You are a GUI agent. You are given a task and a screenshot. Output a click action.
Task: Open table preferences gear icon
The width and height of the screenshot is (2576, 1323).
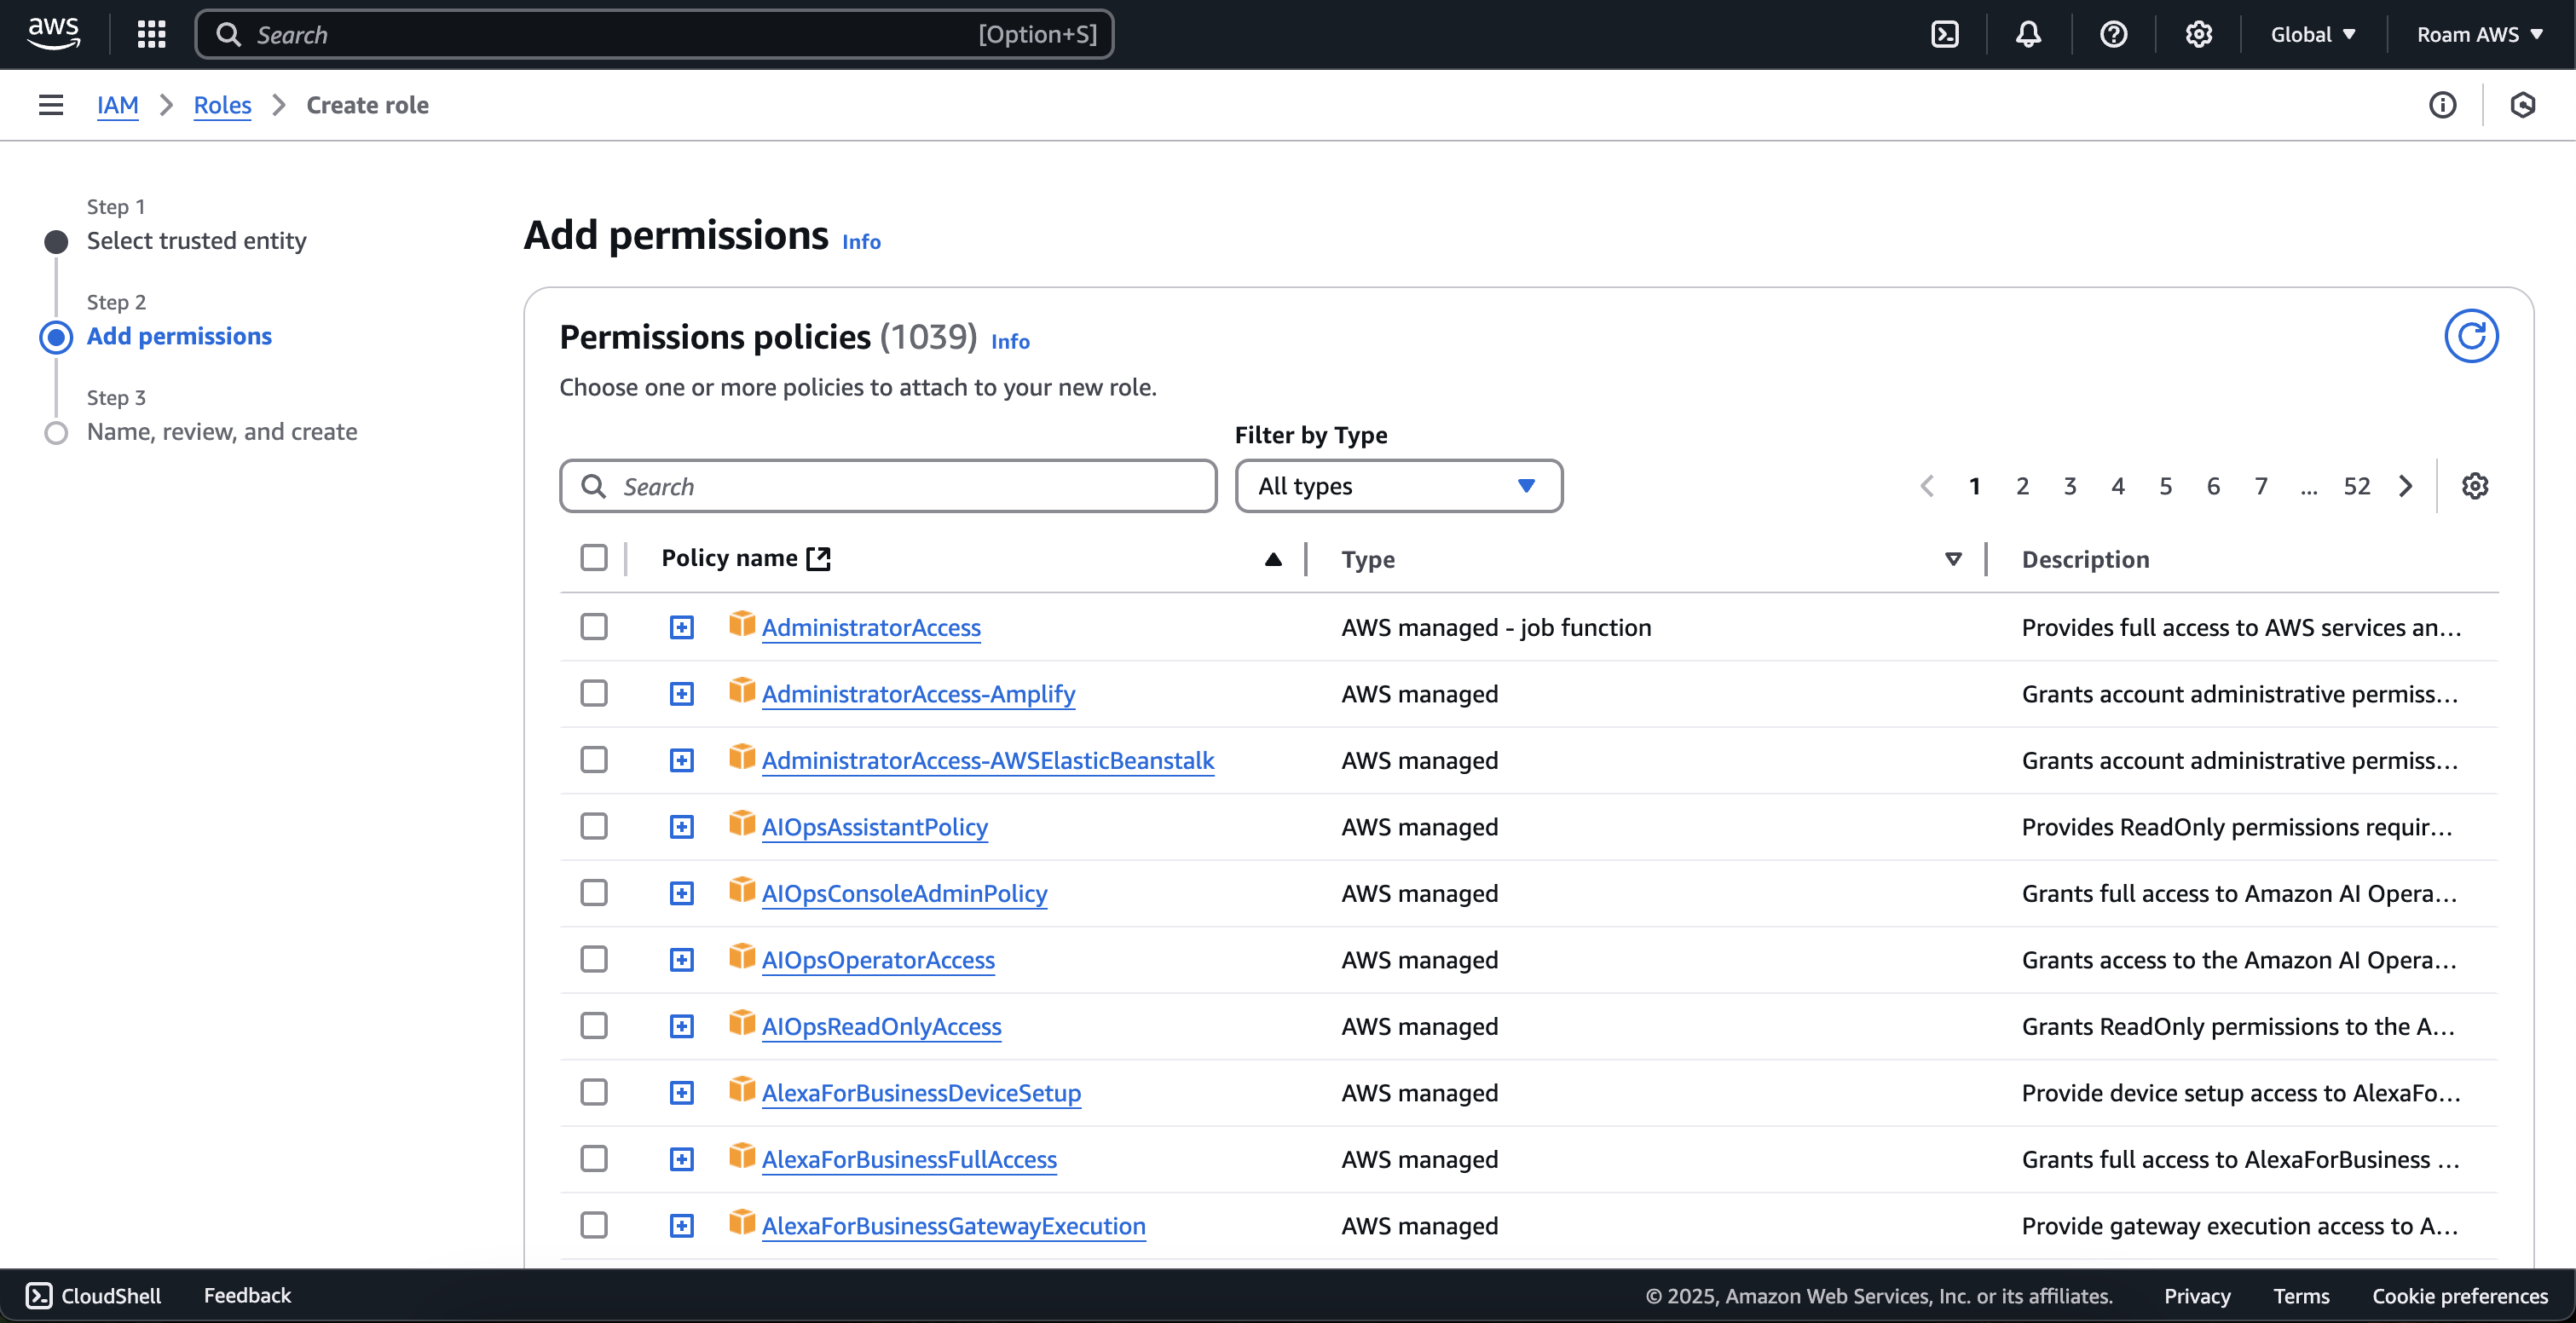2474,486
